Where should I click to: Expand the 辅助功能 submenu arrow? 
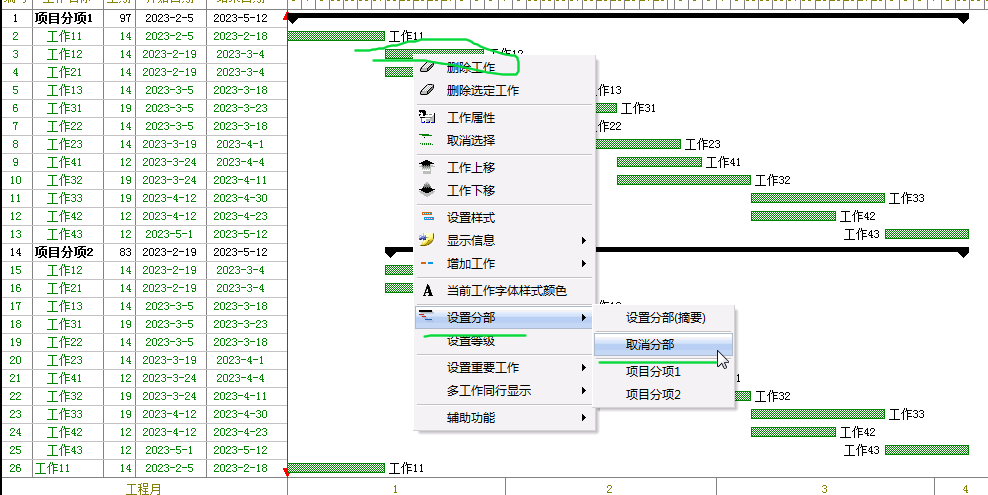click(584, 418)
